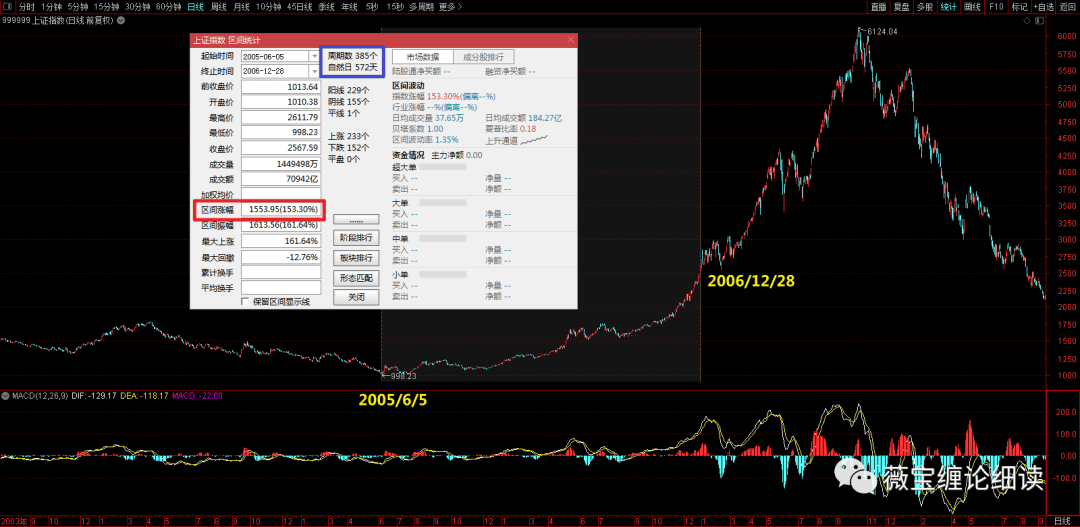Toggle the side panel icon beside the diamond

point(1038,21)
